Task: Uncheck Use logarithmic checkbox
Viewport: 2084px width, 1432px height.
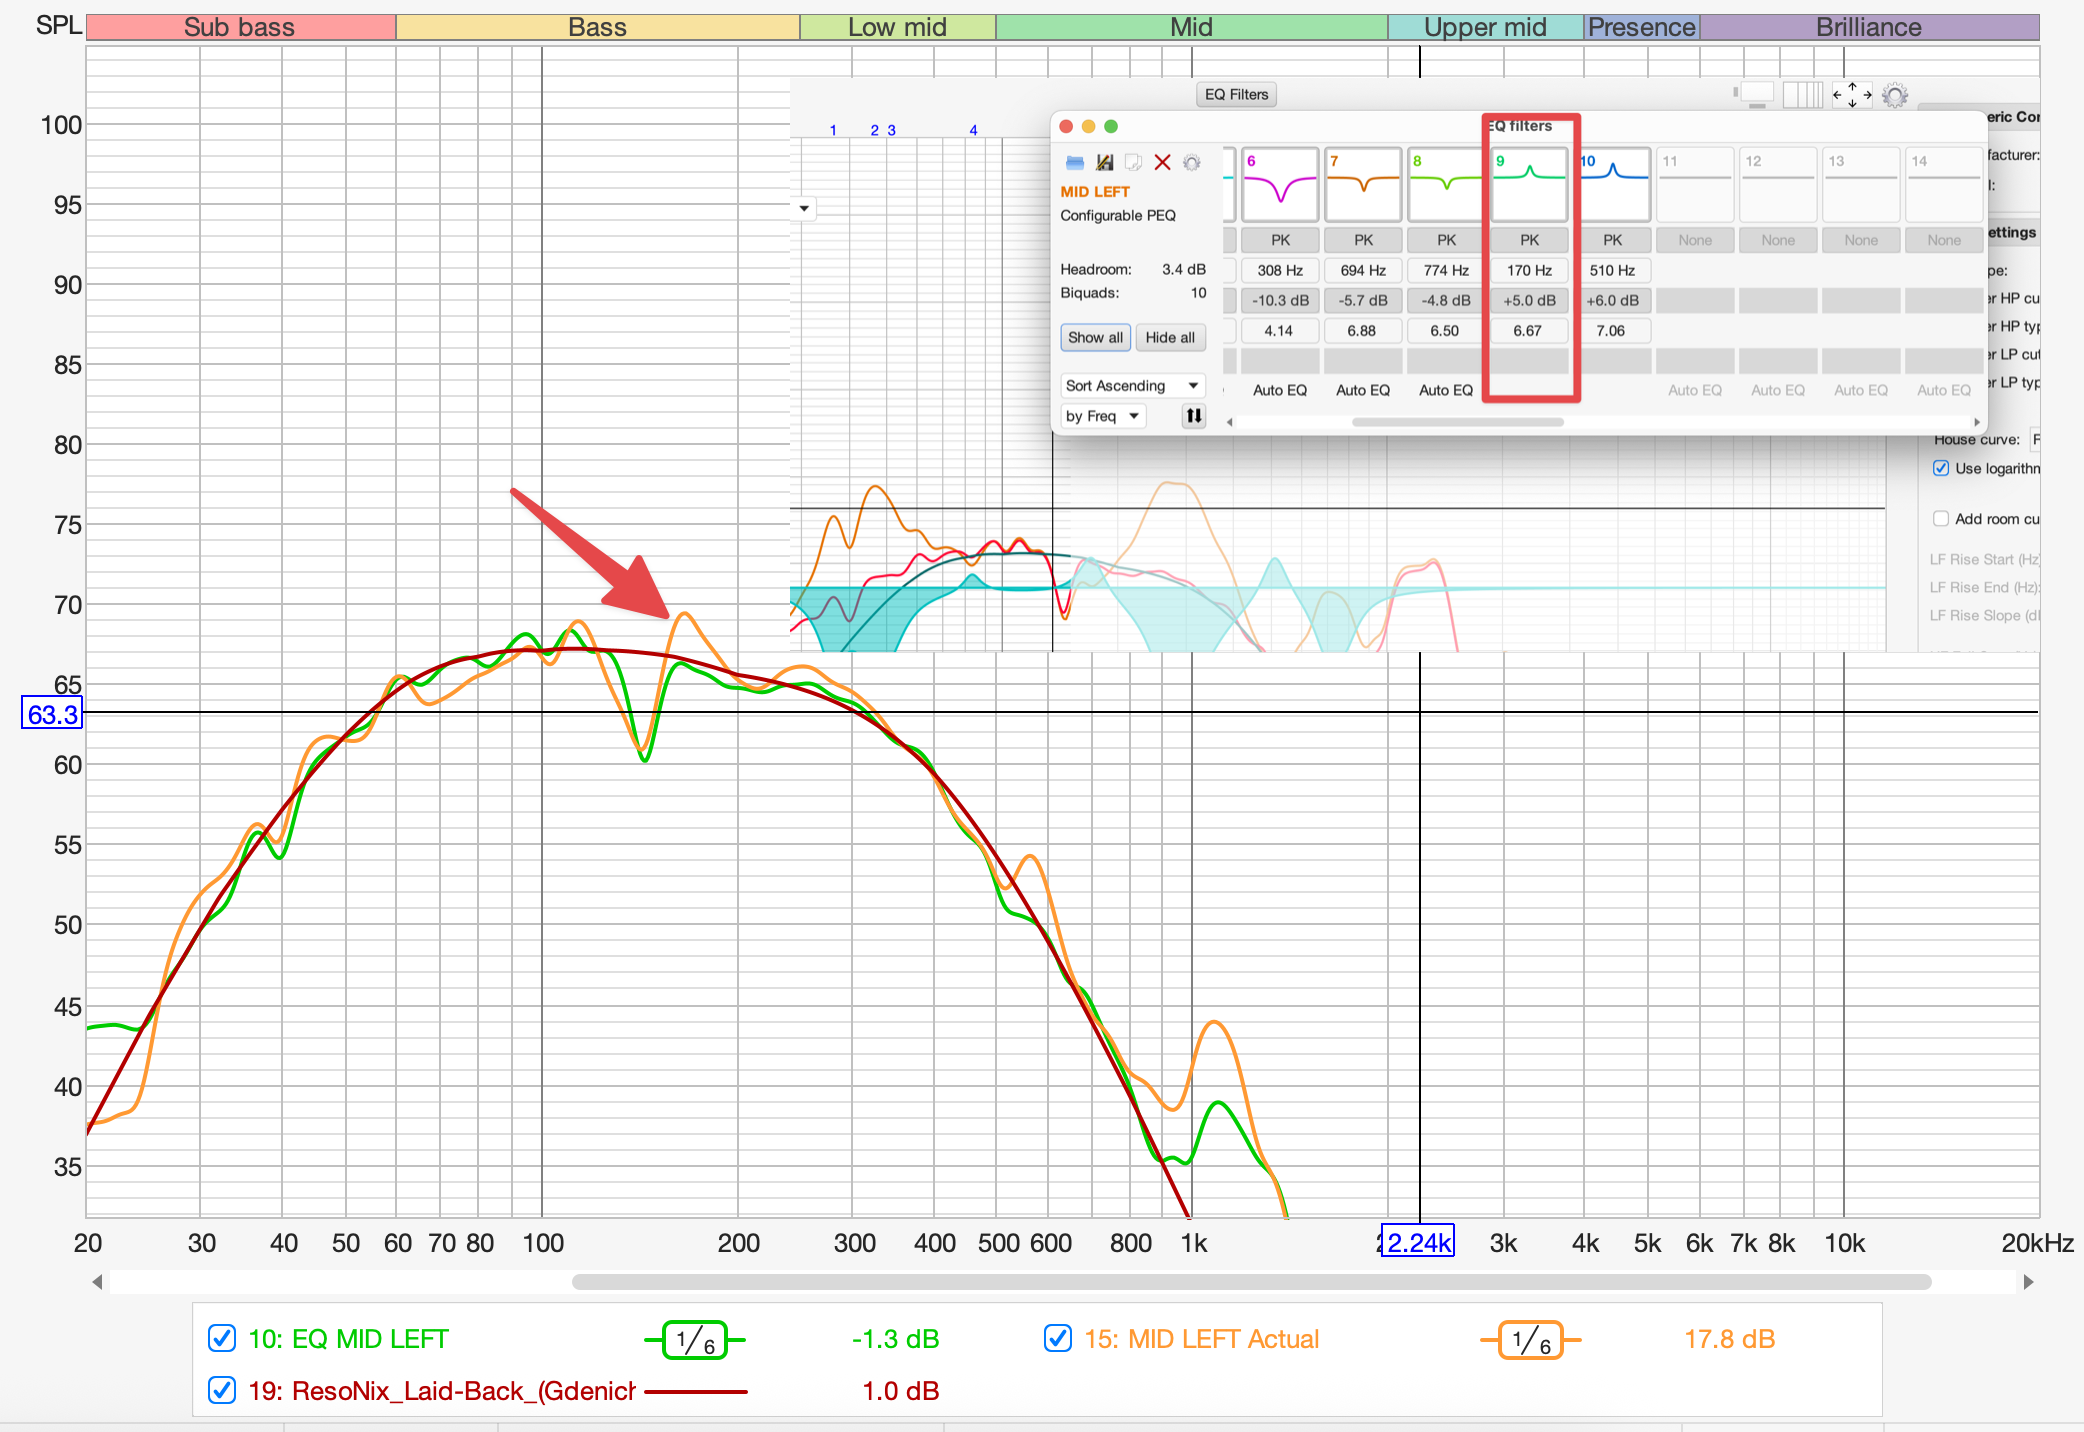Action: (x=1941, y=468)
